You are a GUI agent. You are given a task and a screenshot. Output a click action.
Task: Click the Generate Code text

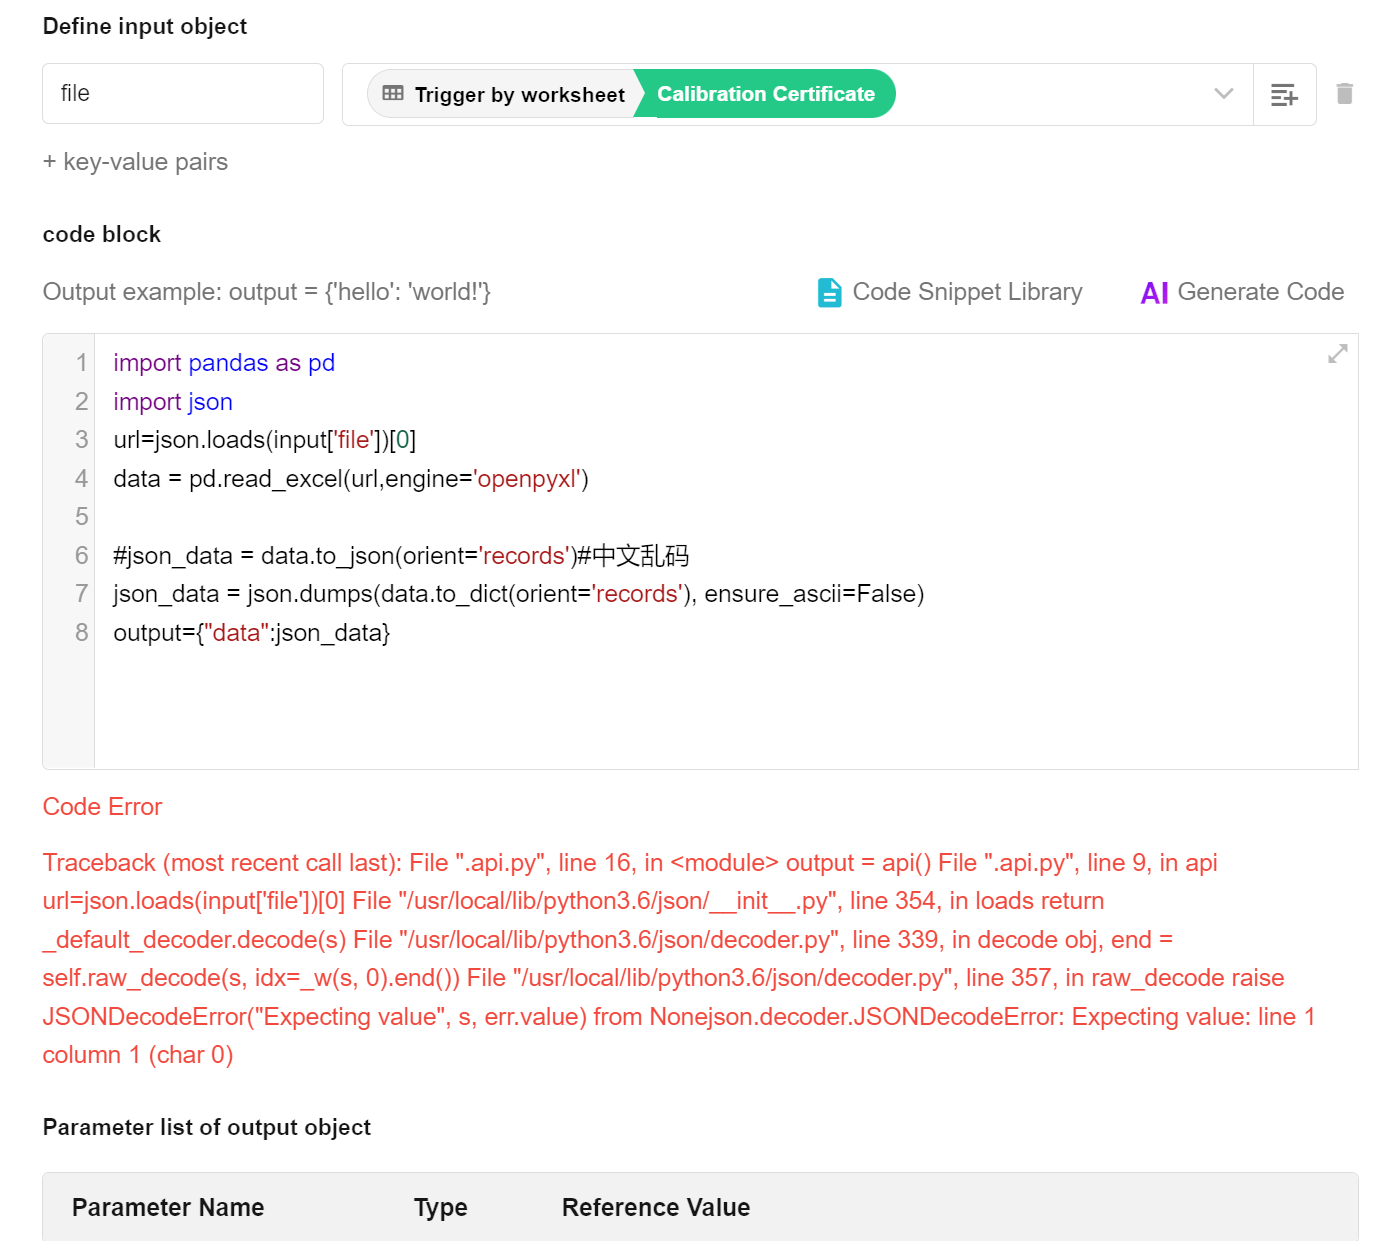point(1260,292)
